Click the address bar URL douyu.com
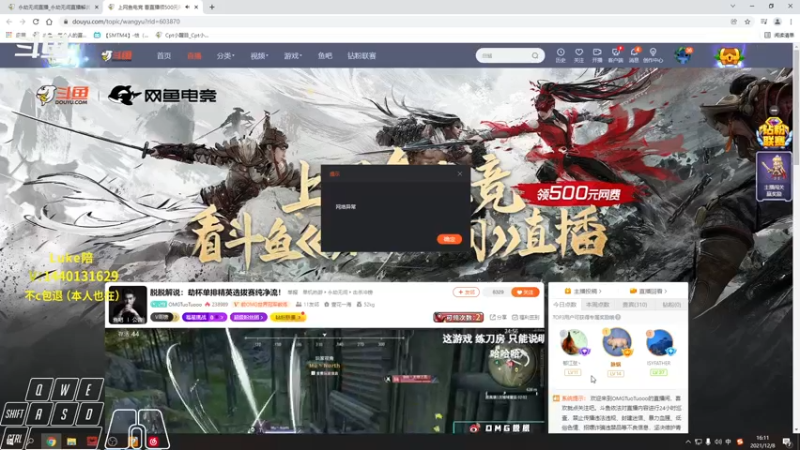 [x=126, y=21]
